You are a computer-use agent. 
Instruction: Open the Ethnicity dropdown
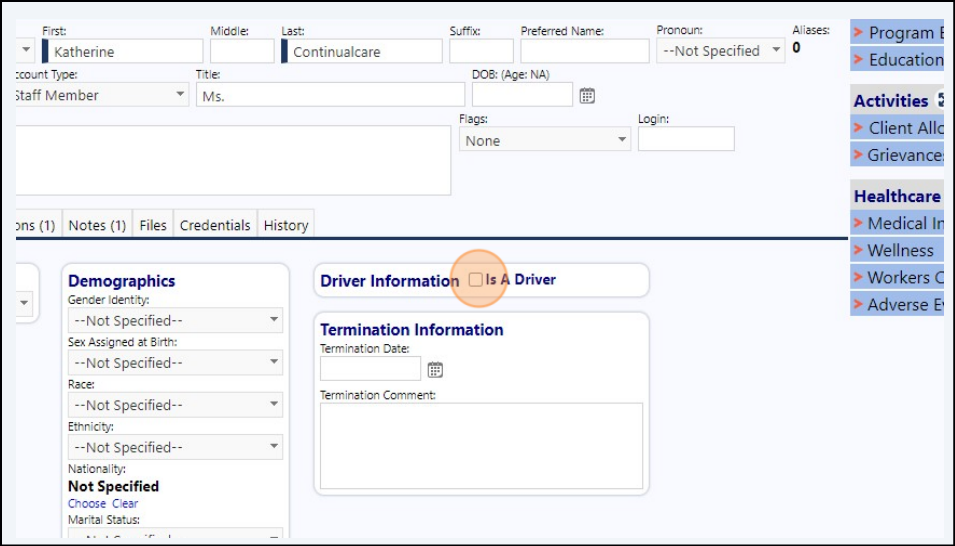175,447
